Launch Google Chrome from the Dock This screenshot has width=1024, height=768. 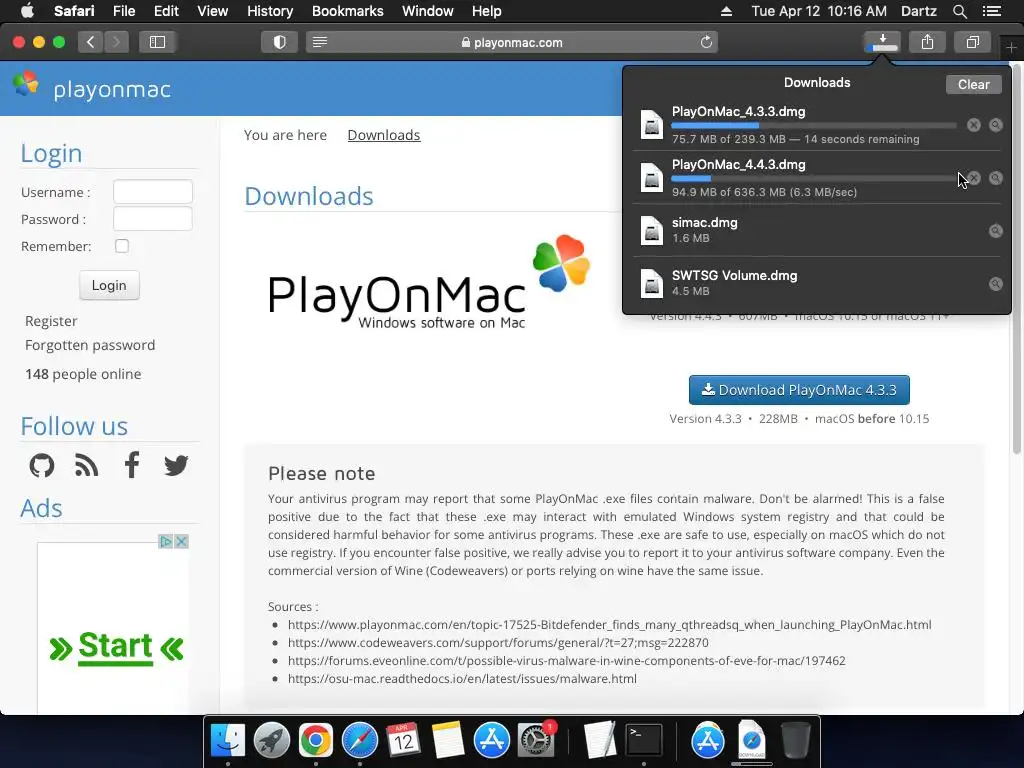[316, 741]
